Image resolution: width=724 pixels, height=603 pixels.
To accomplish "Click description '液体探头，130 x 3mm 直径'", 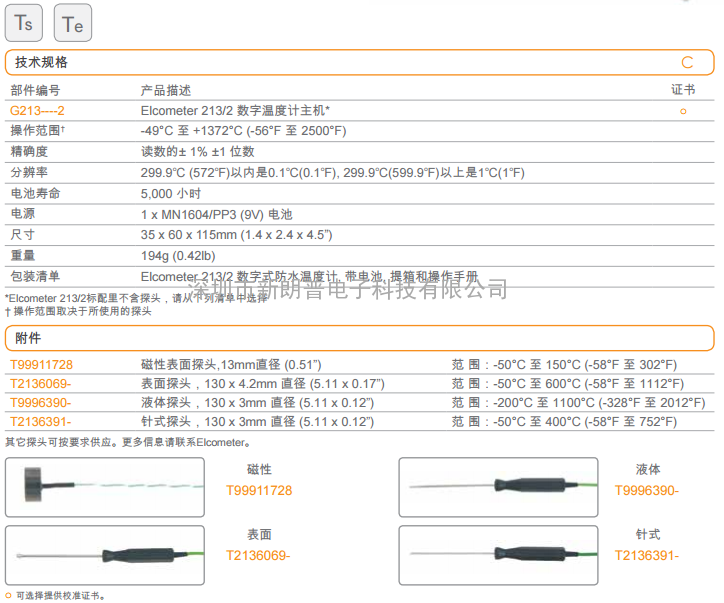I will [257, 403].
